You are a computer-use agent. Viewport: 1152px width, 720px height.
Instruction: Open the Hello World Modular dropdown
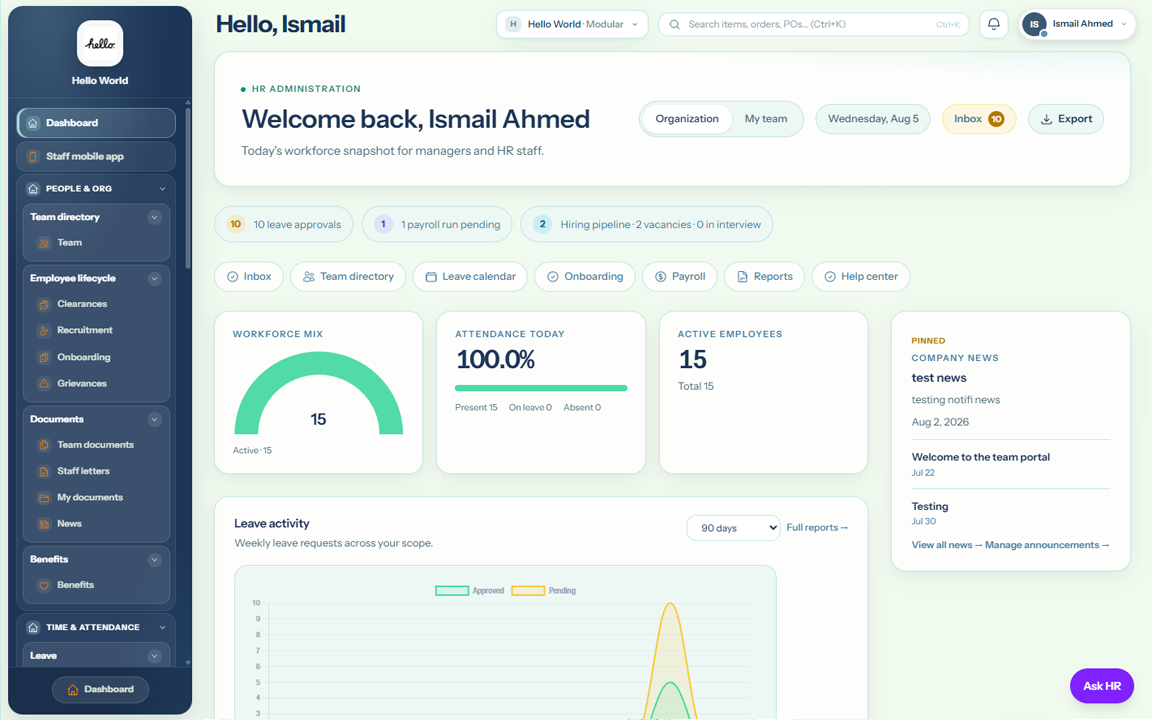click(x=572, y=24)
